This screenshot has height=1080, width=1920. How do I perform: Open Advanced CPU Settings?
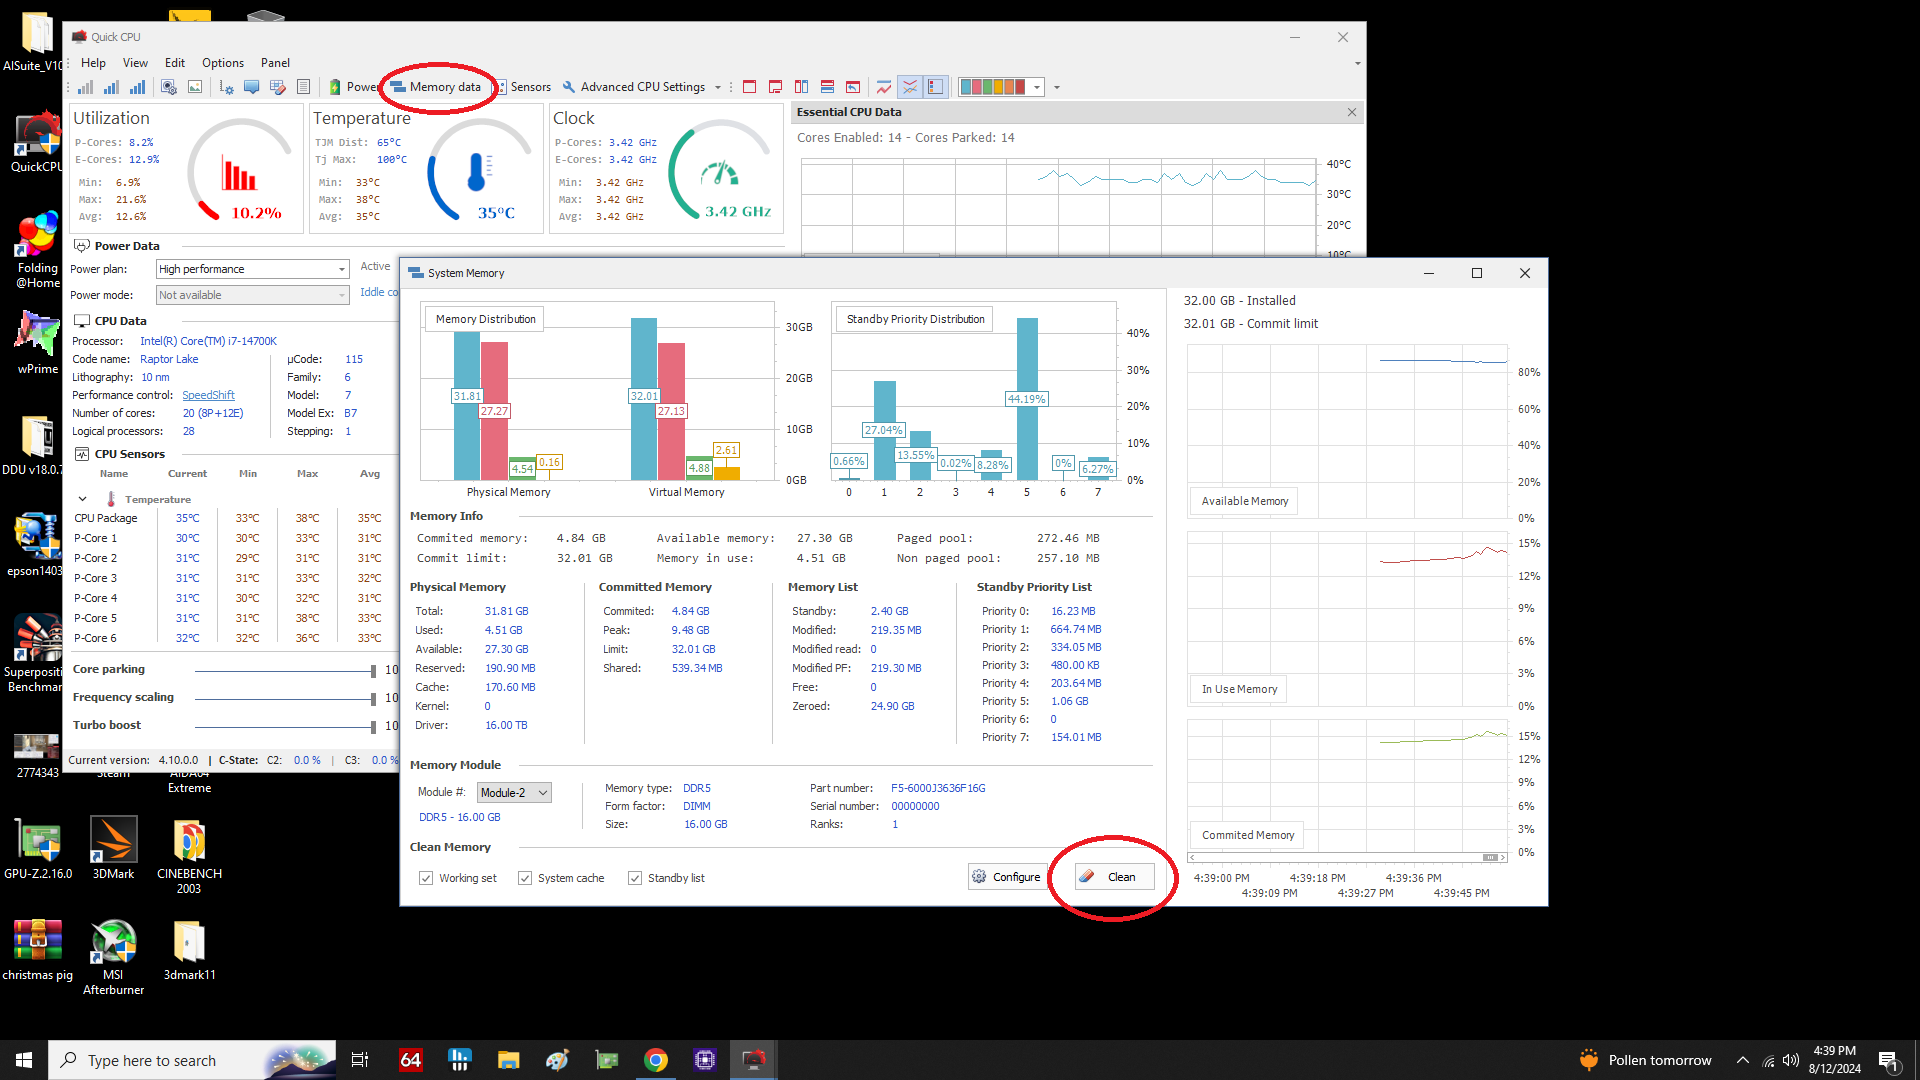(x=634, y=87)
